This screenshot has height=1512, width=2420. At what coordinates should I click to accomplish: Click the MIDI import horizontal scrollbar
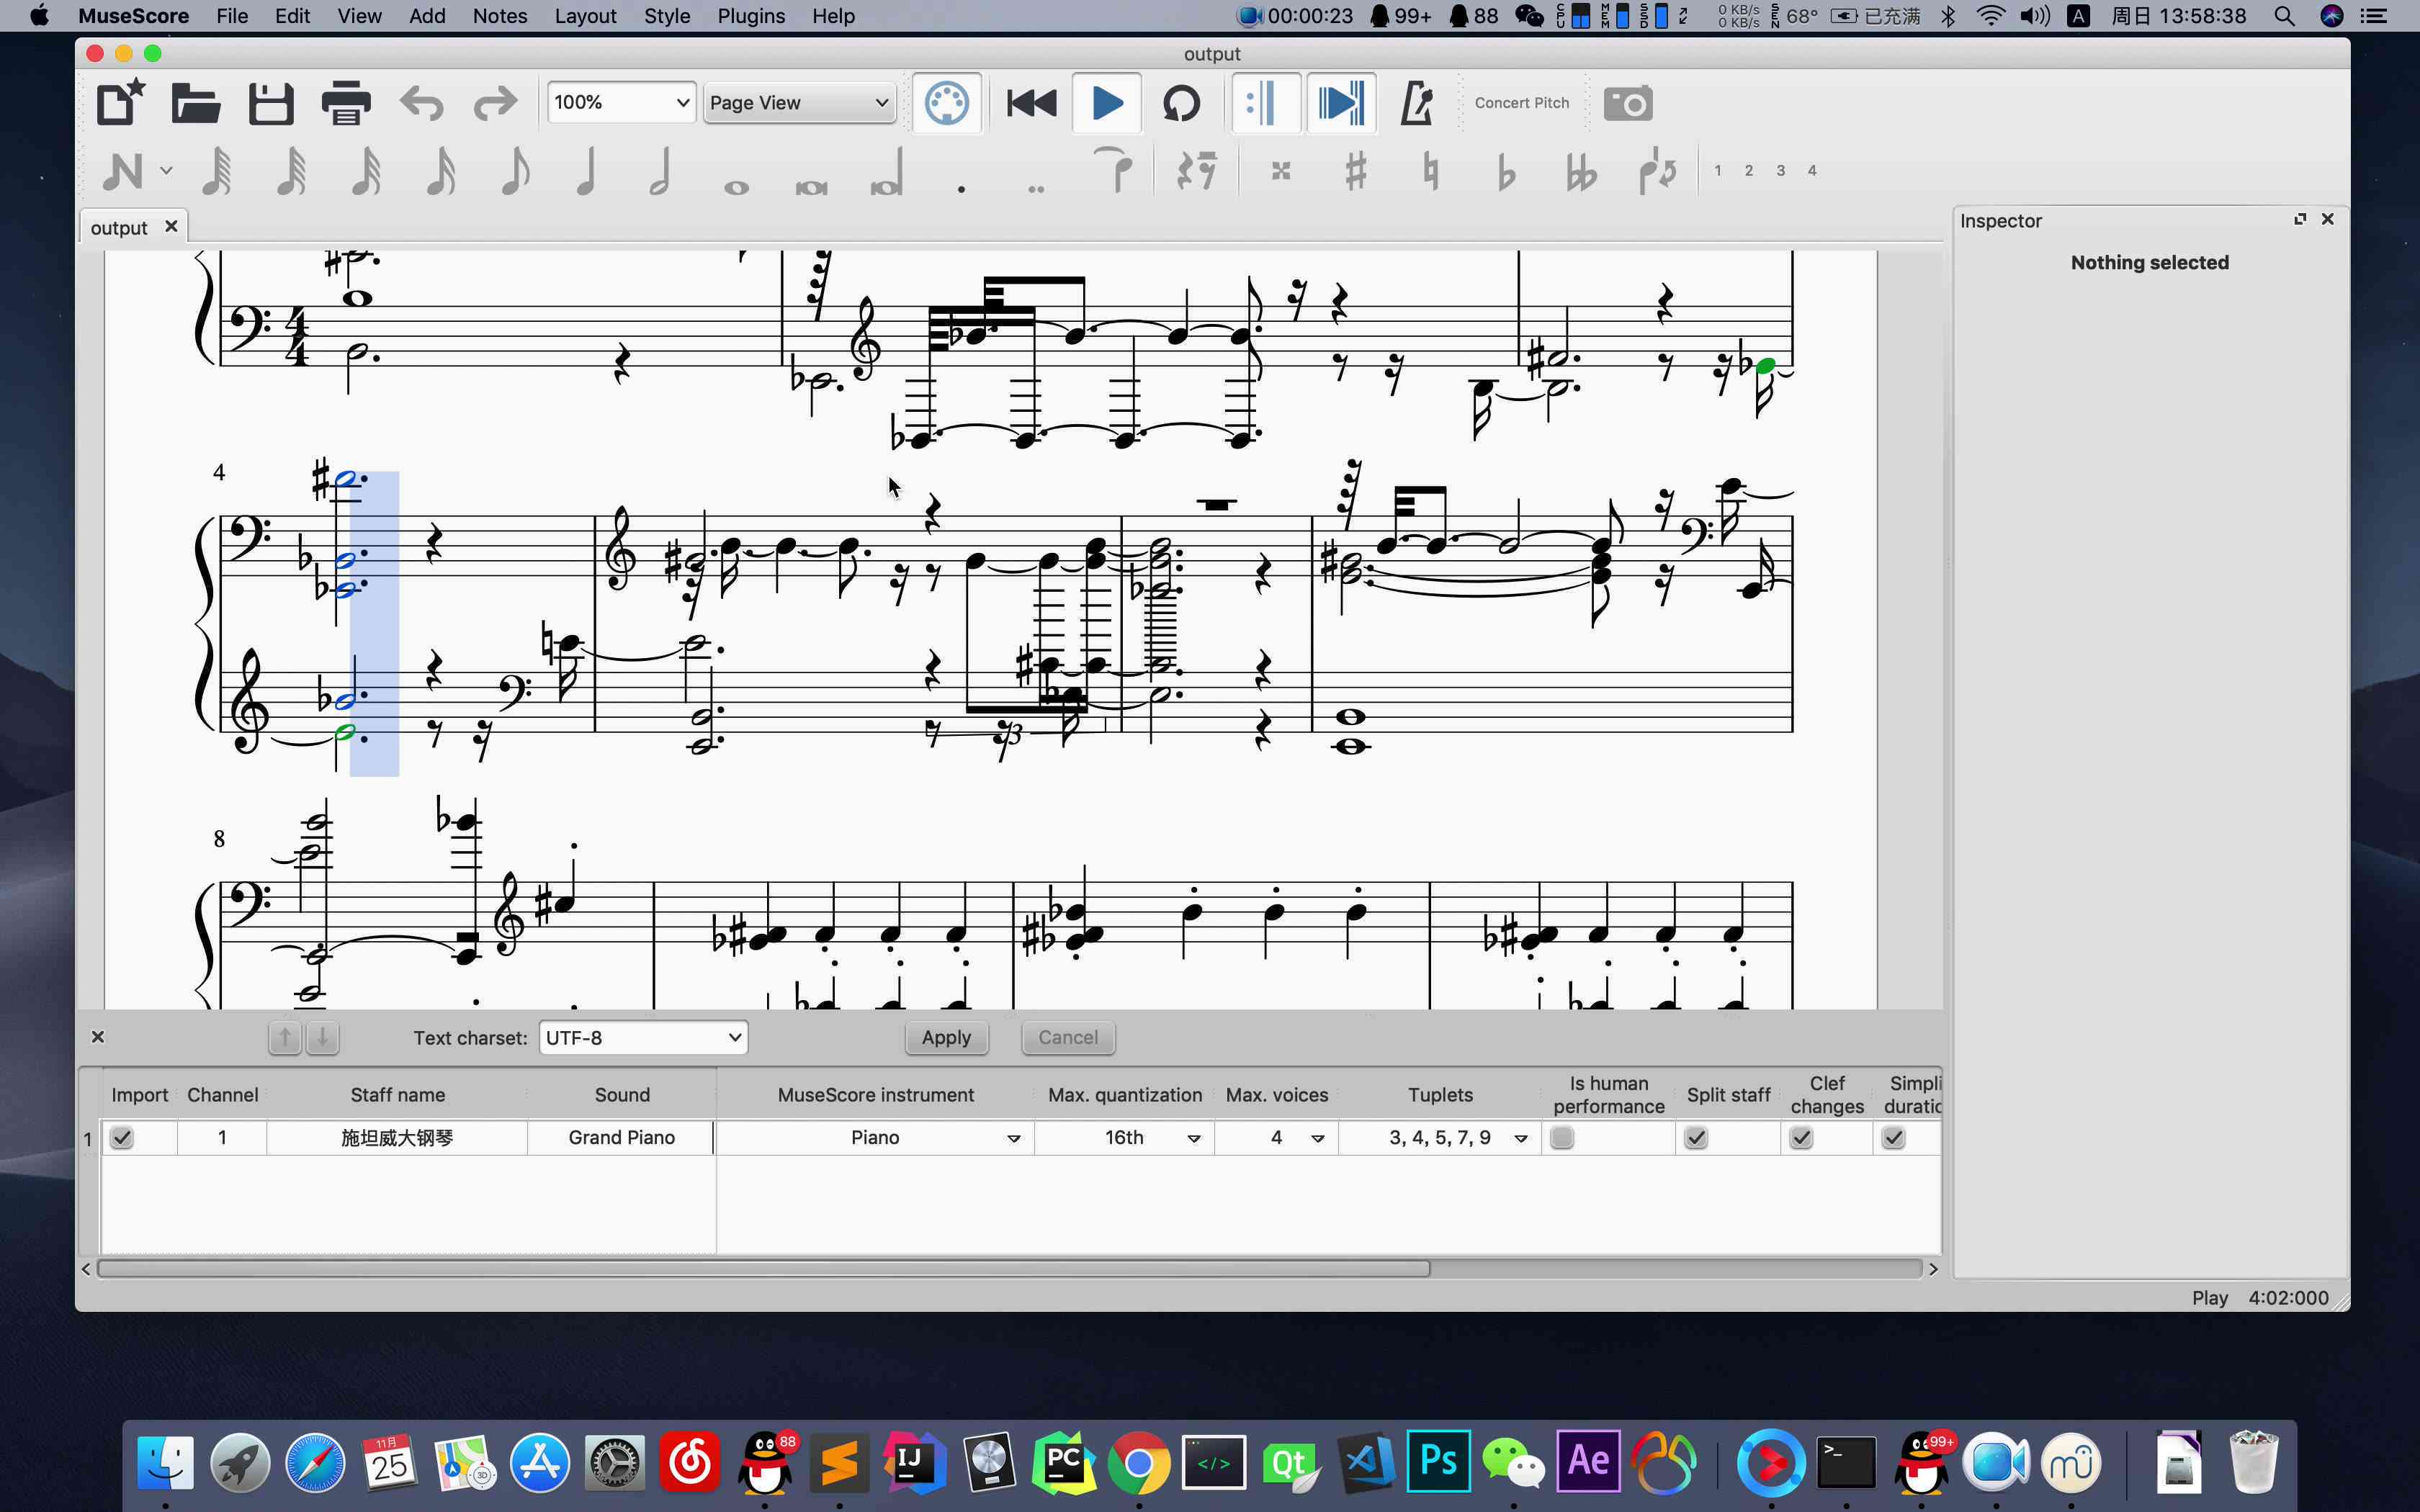[x=764, y=1268]
